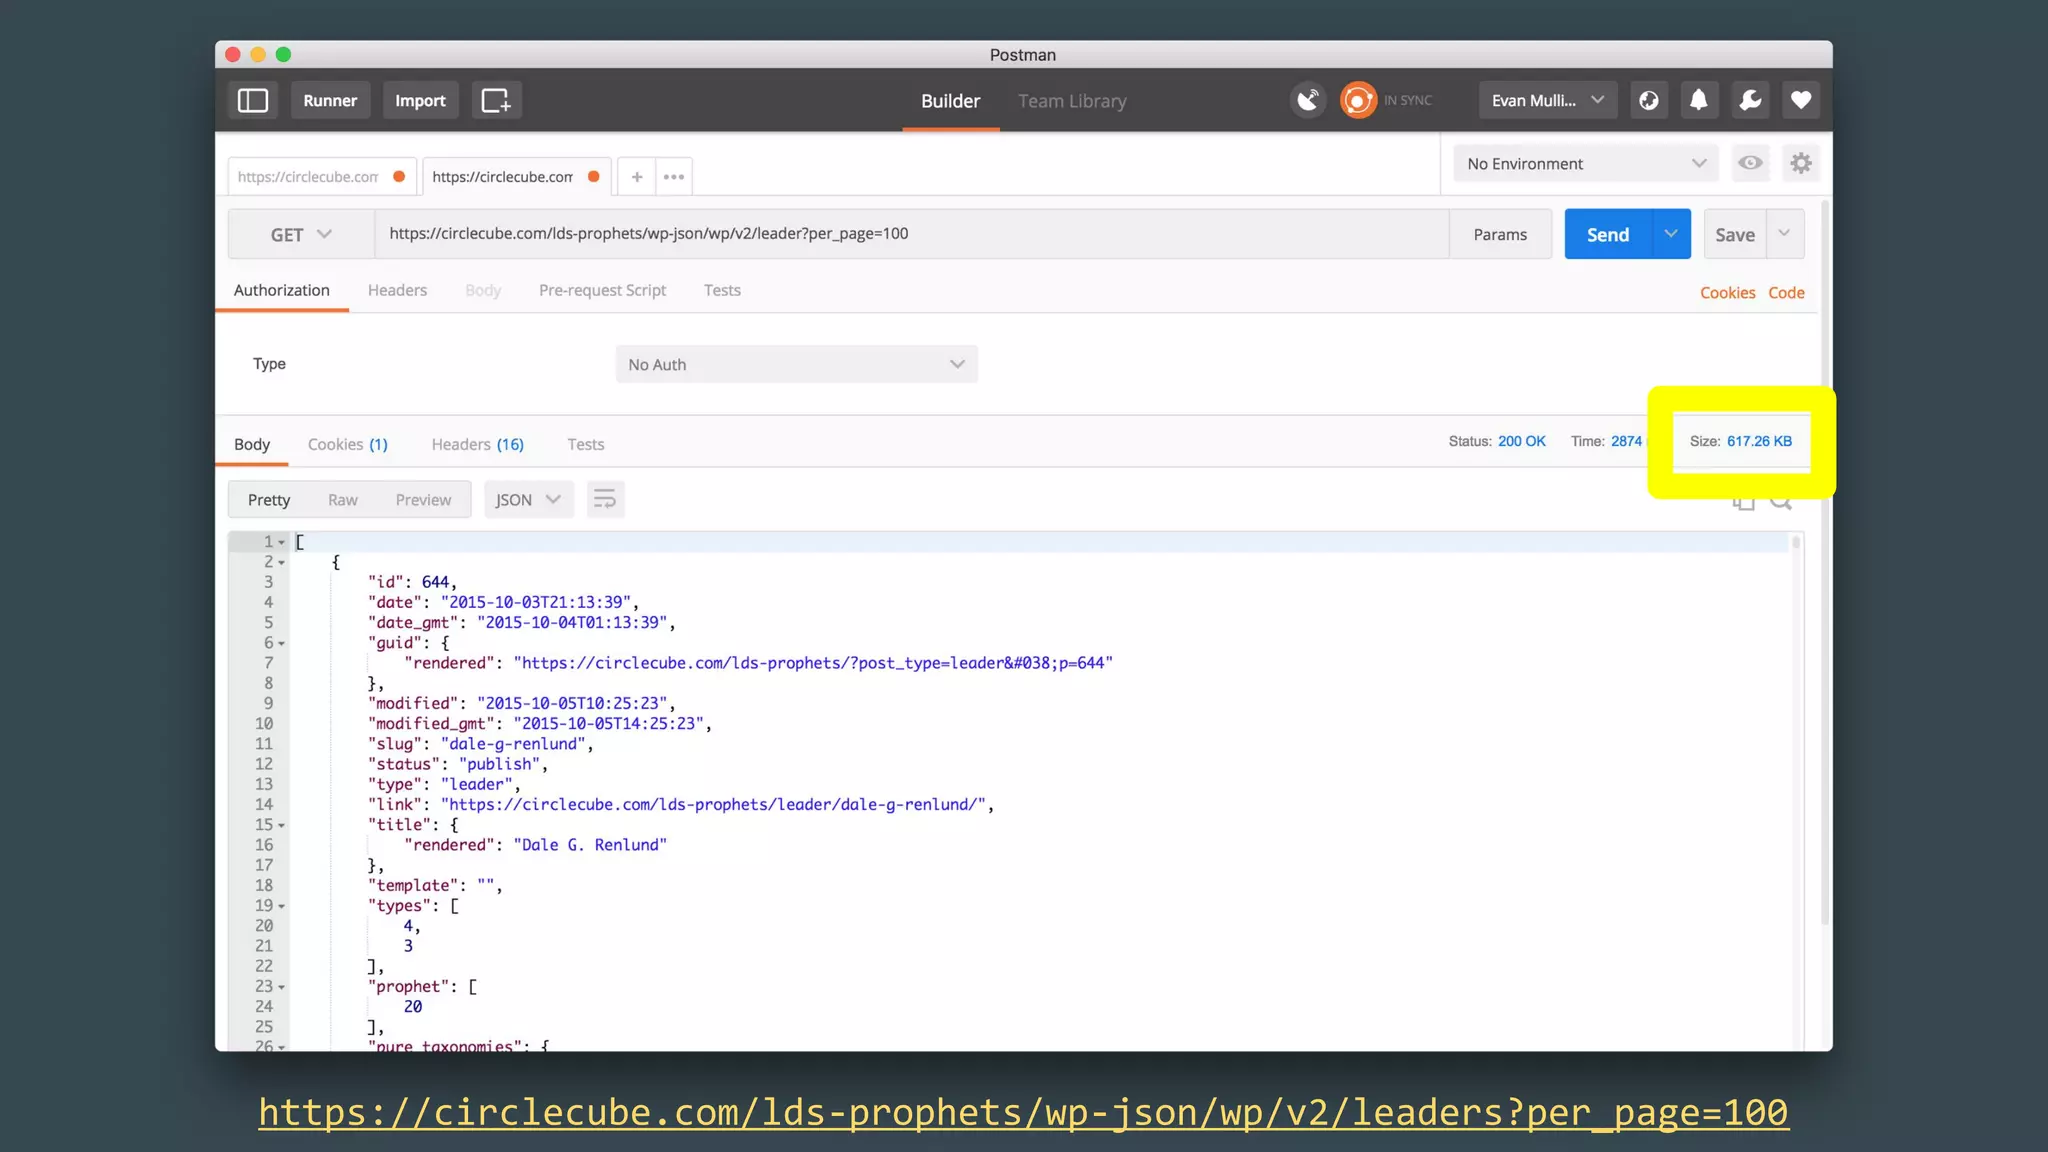This screenshot has height=1152, width=2048.
Task: Switch to Pretty view
Action: click(269, 499)
